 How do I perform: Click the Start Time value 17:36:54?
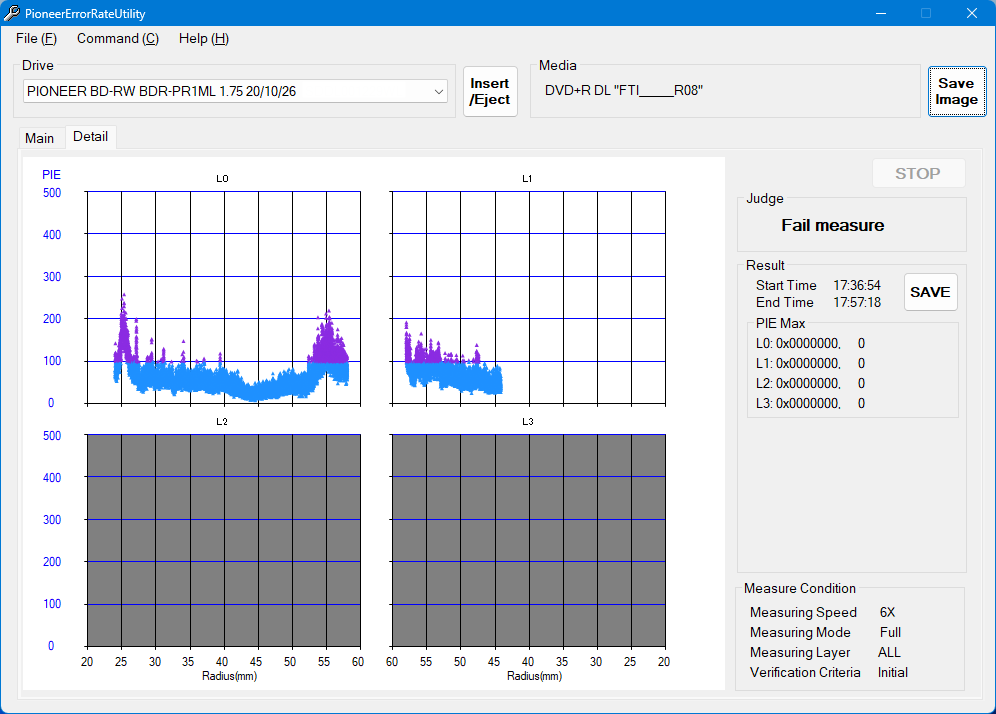(x=857, y=285)
